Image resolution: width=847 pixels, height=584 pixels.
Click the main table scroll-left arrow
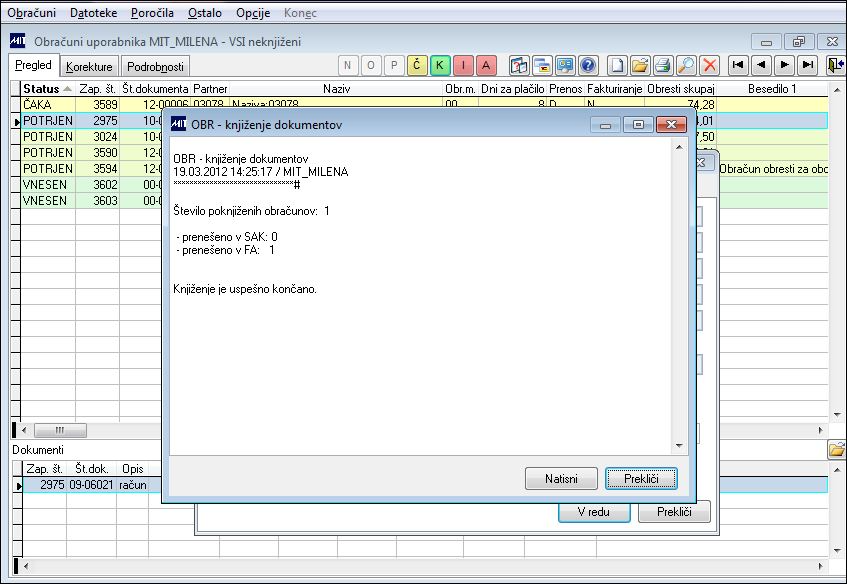coord(24,431)
